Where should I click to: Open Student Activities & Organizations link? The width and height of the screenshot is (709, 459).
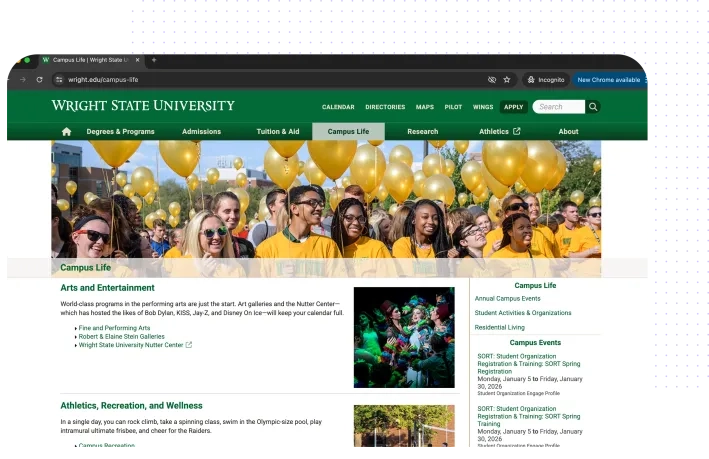tap(523, 312)
